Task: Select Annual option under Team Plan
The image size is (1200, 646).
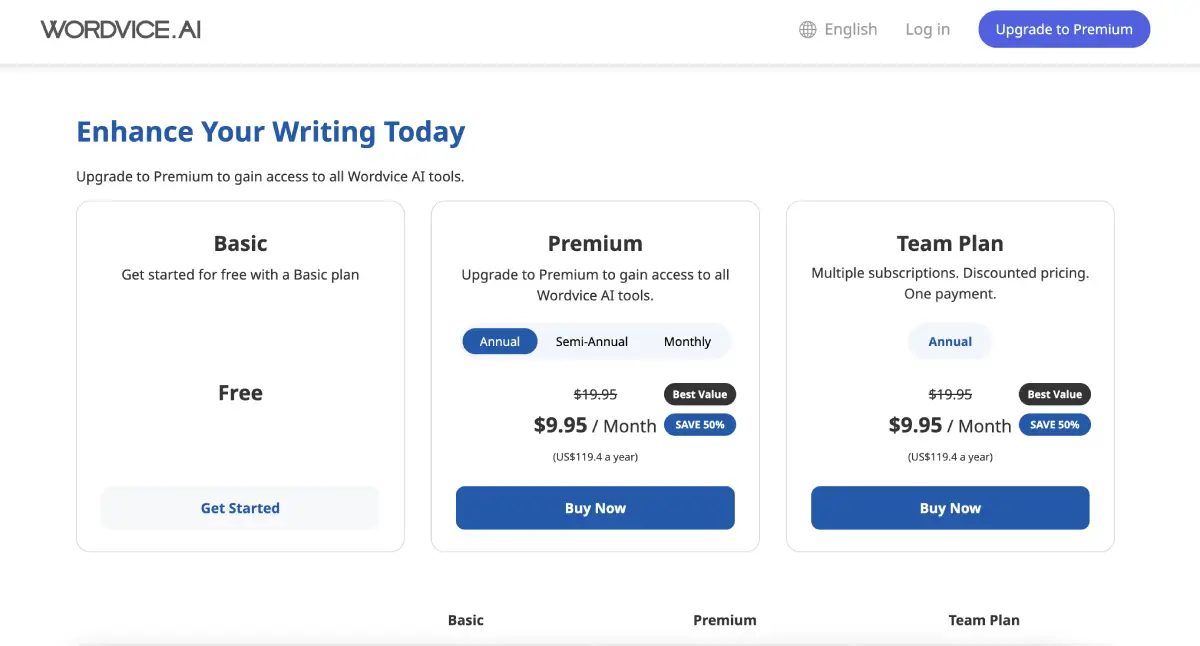Action: click(x=950, y=342)
